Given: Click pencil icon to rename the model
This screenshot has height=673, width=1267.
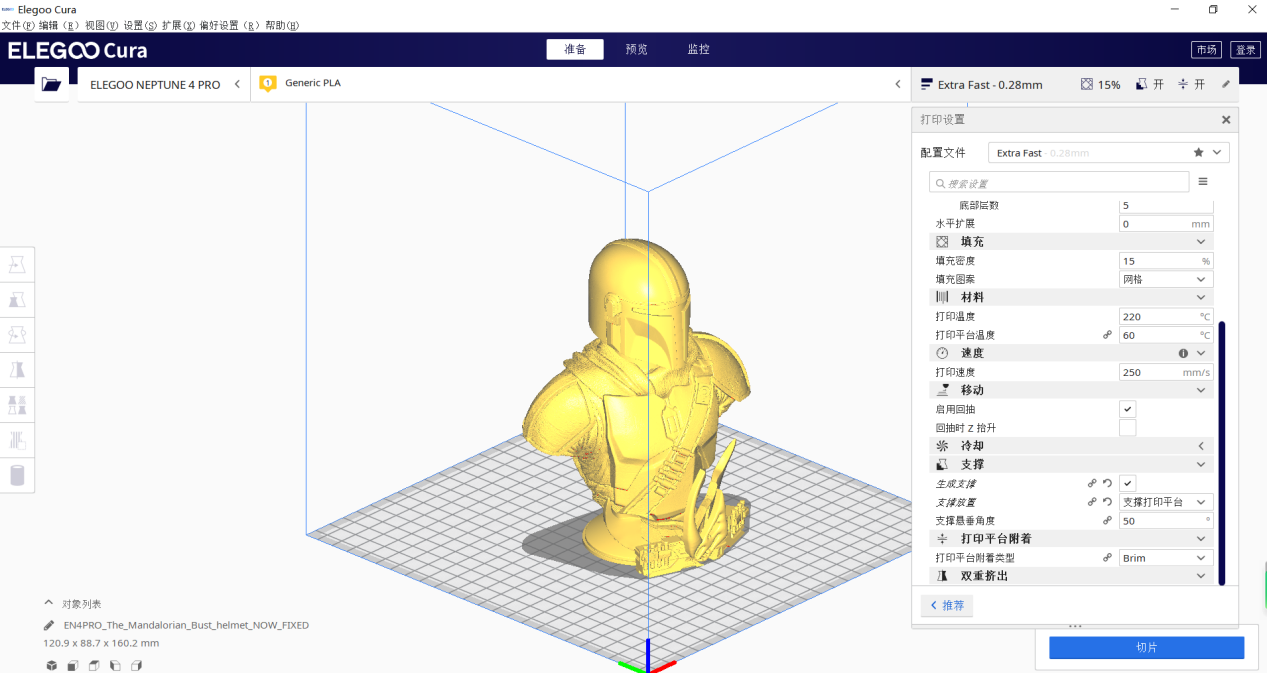Looking at the screenshot, I should click(49, 625).
